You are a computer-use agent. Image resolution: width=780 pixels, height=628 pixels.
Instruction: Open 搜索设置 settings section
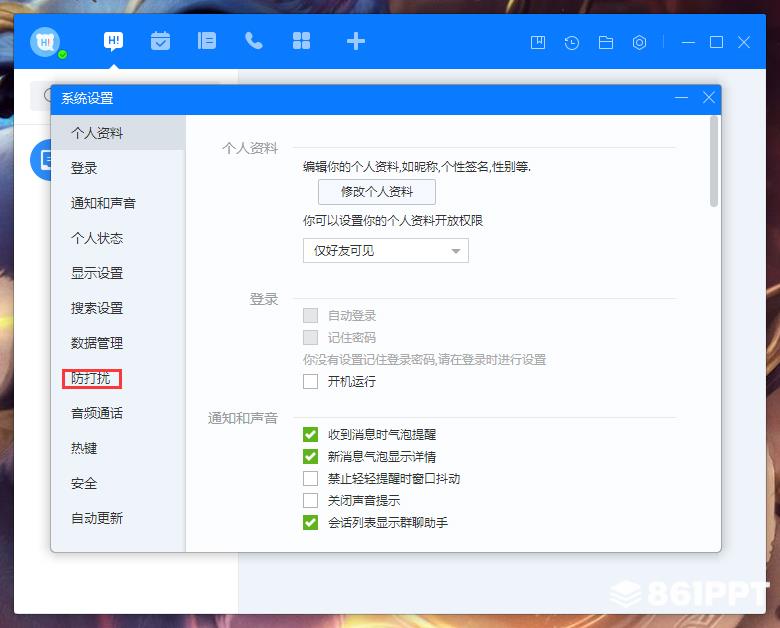click(x=118, y=308)
